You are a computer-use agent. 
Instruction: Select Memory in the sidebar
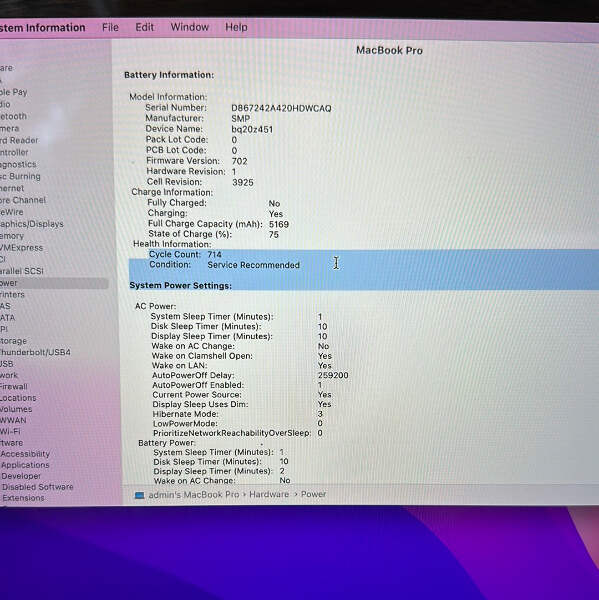pyautogui.click(x=12, y=236)
